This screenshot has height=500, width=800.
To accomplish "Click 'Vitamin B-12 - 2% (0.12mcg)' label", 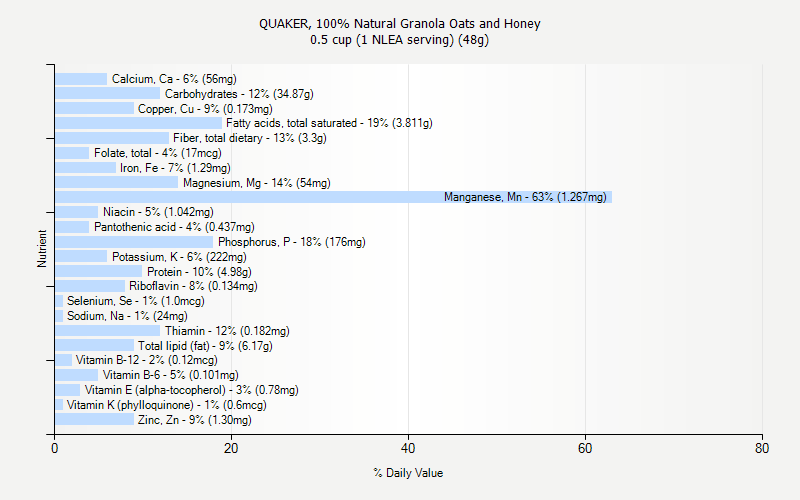I will 146,360.
